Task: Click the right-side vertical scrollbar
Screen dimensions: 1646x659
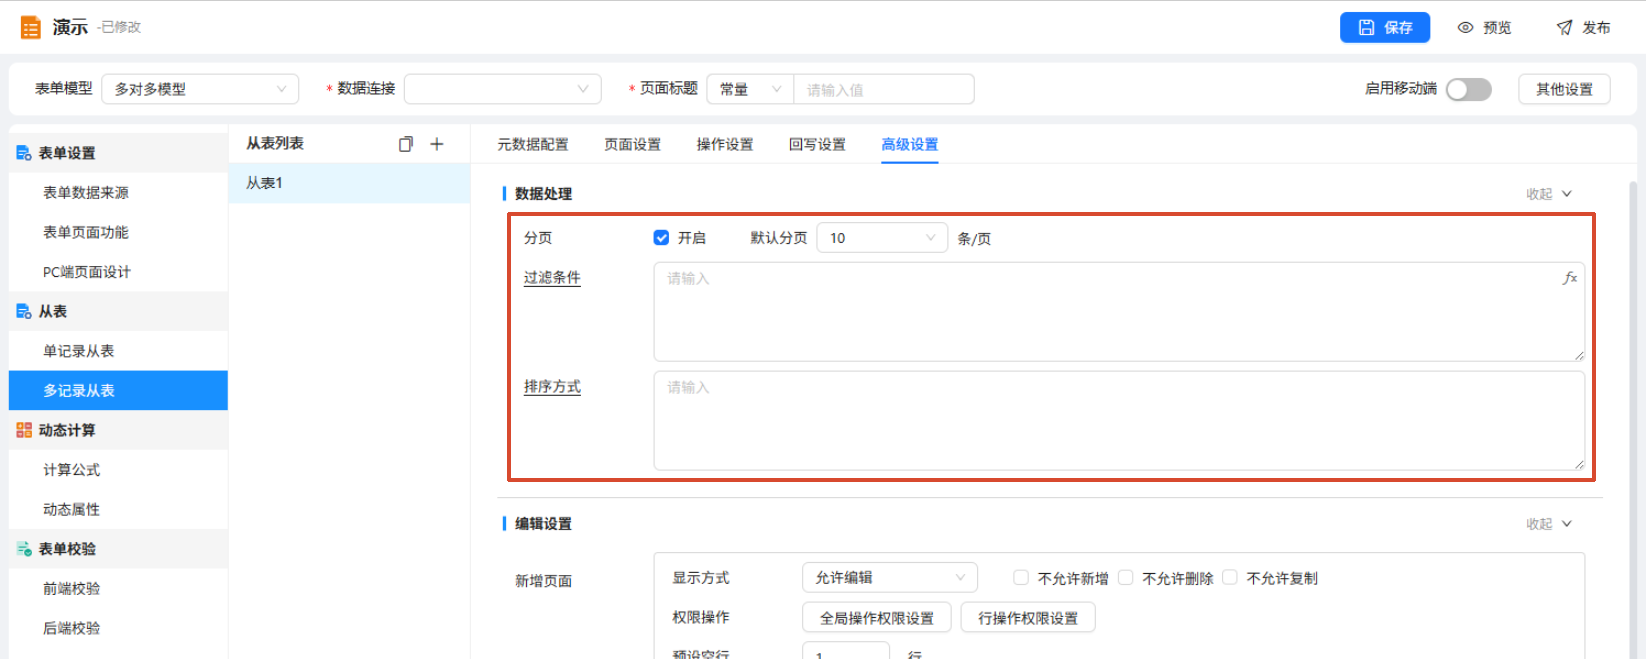Action: [1632, 420]
